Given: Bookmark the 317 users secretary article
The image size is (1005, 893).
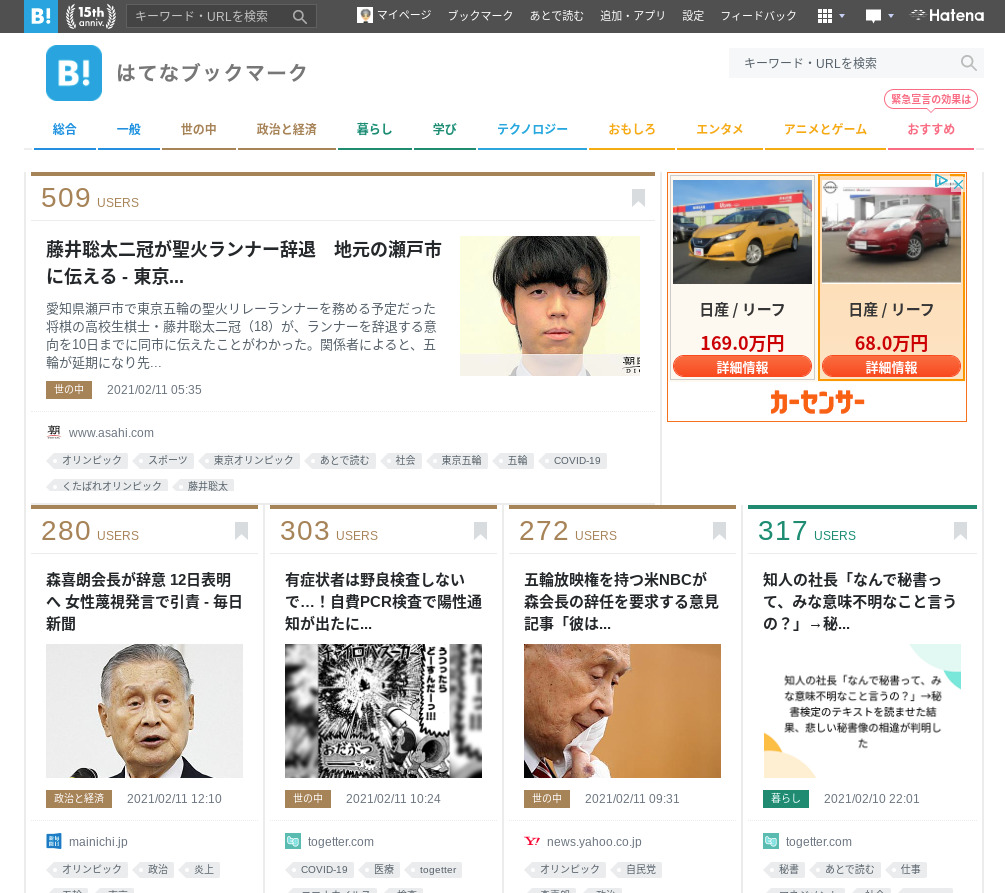Looking at the screenshot, I should point(960,531).
